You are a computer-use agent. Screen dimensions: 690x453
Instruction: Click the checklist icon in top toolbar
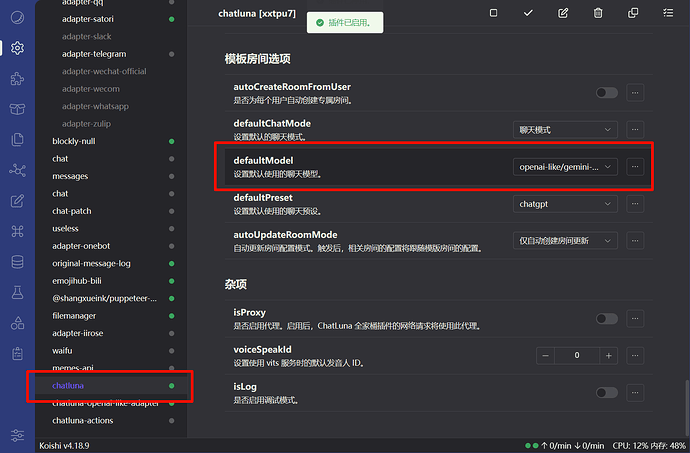point(668,13)
